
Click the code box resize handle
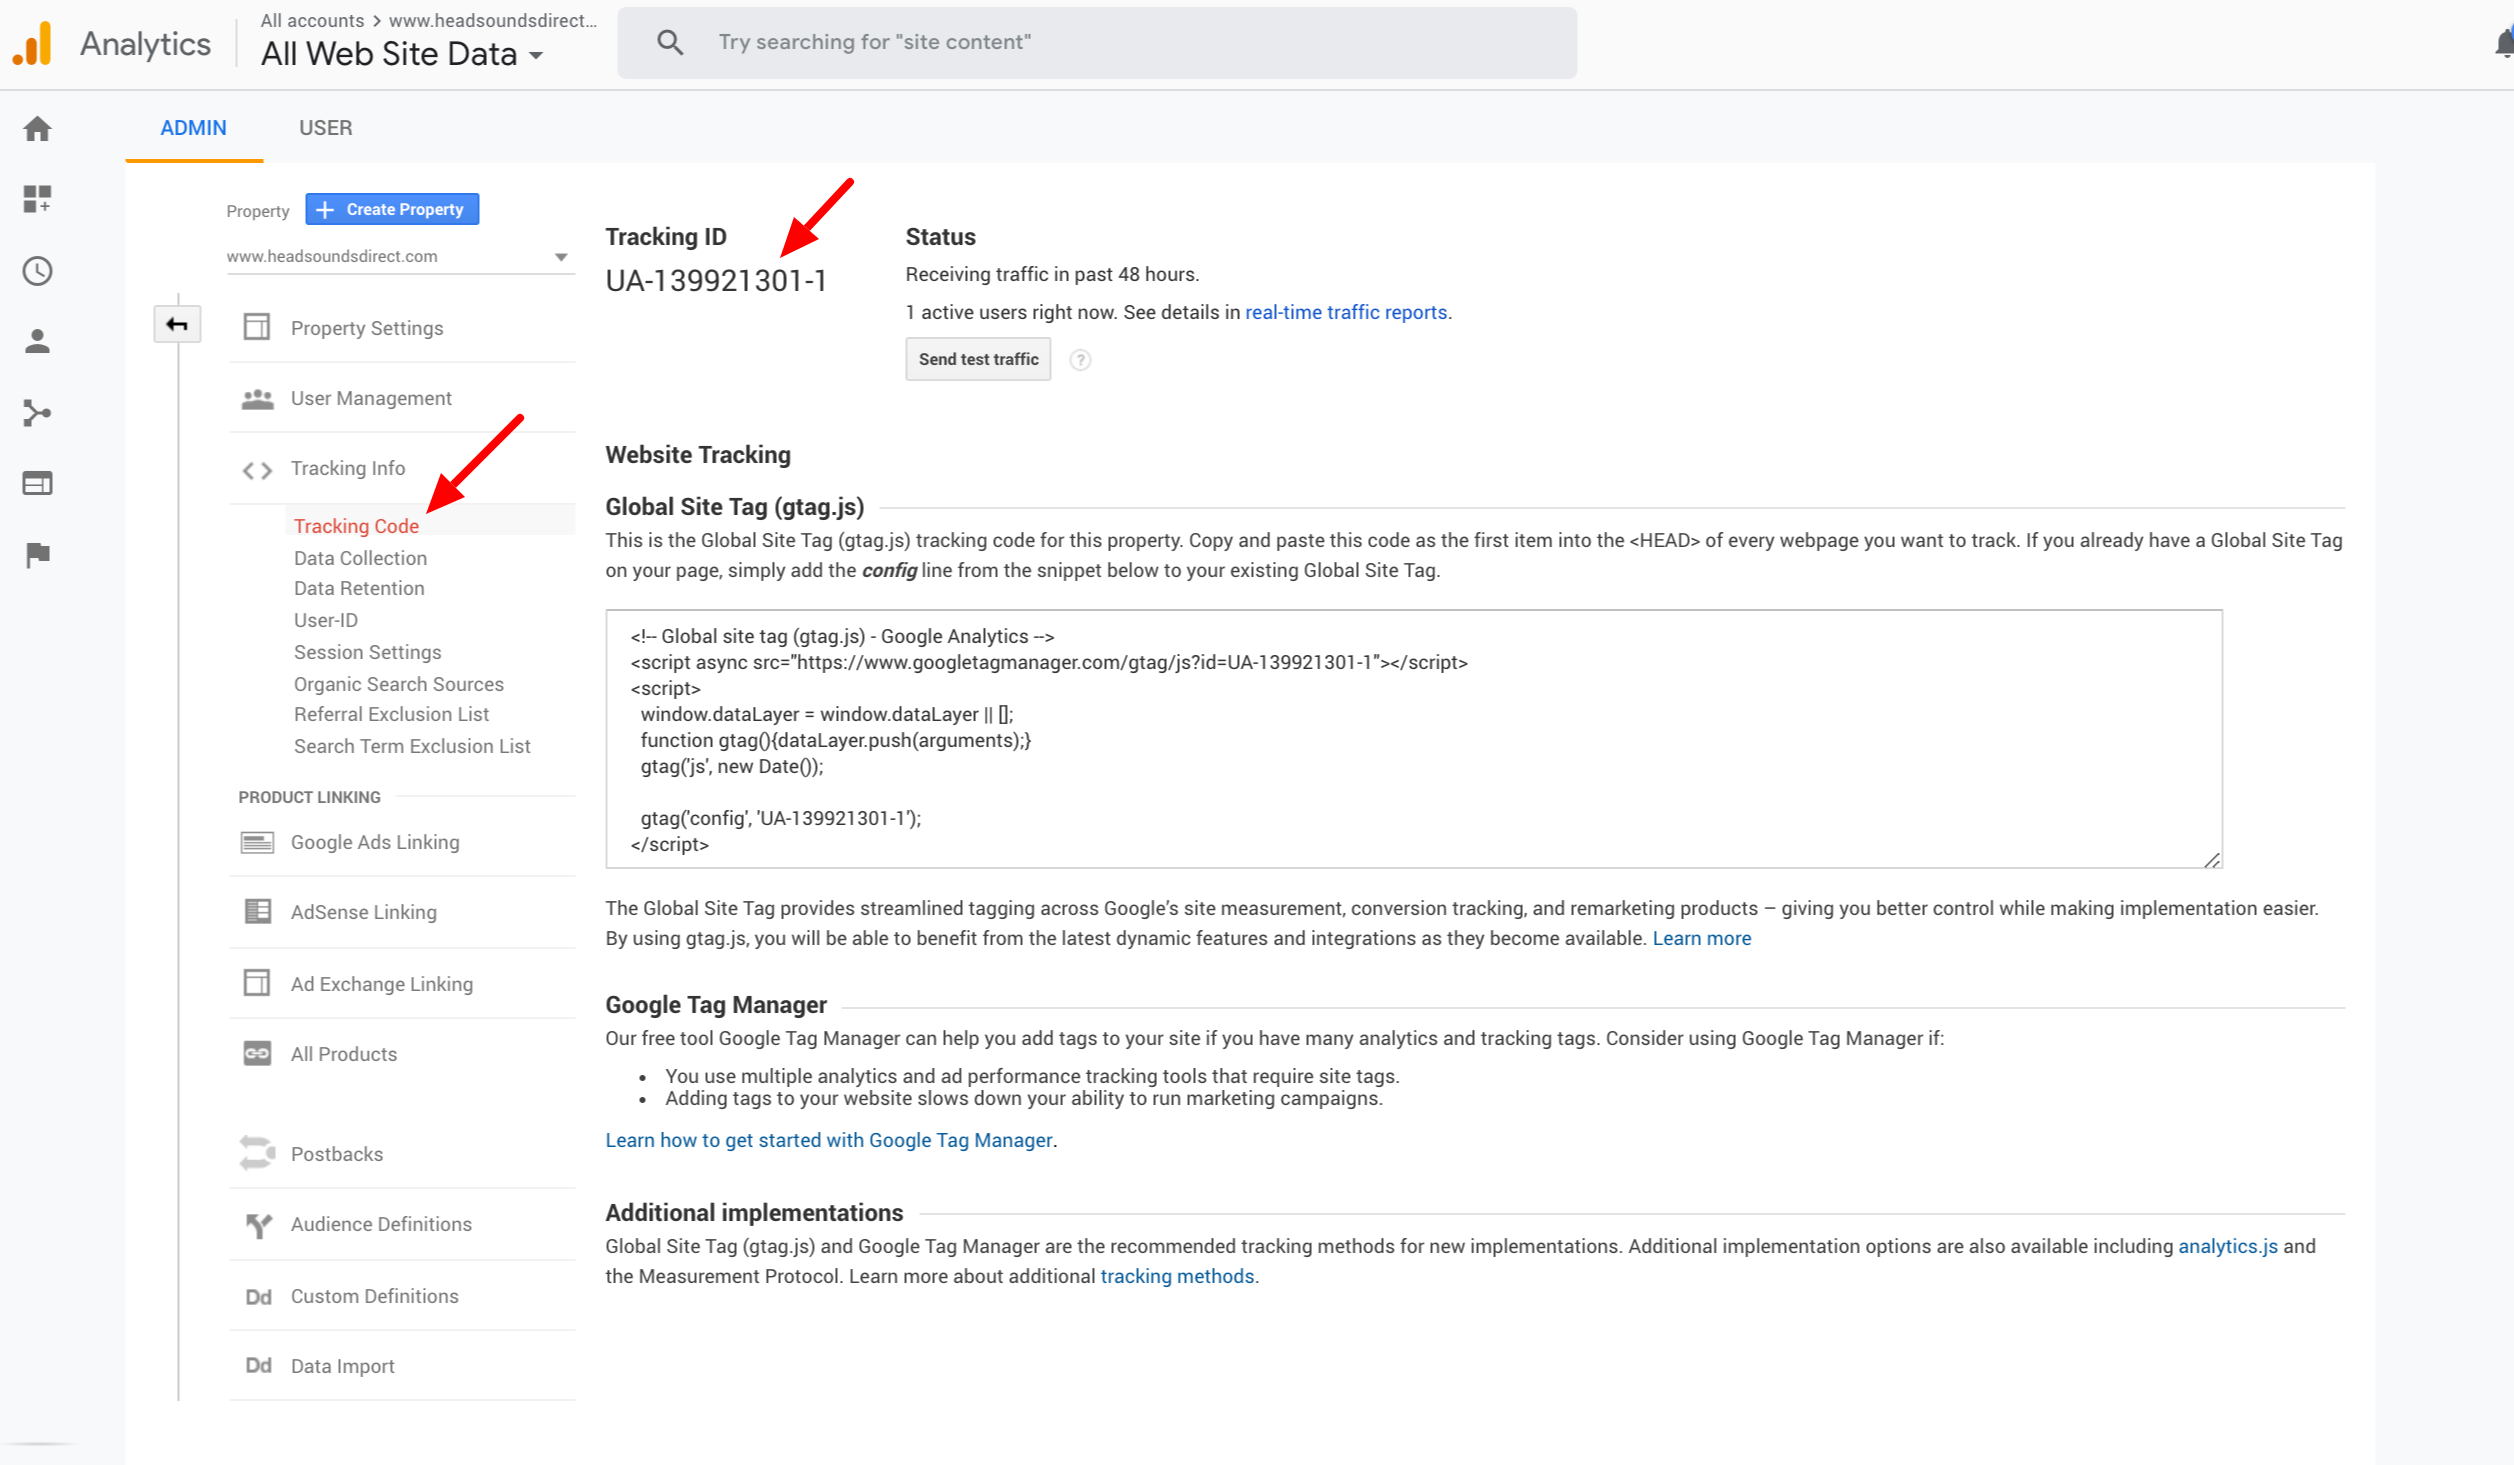(x=2211, y=859)
